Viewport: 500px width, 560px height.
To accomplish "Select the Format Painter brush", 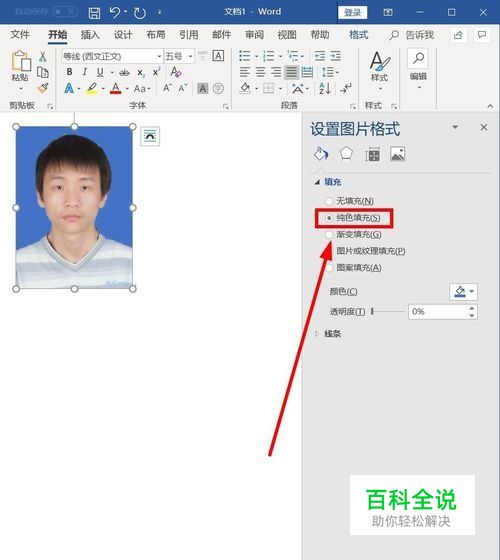I will (43, 88).
